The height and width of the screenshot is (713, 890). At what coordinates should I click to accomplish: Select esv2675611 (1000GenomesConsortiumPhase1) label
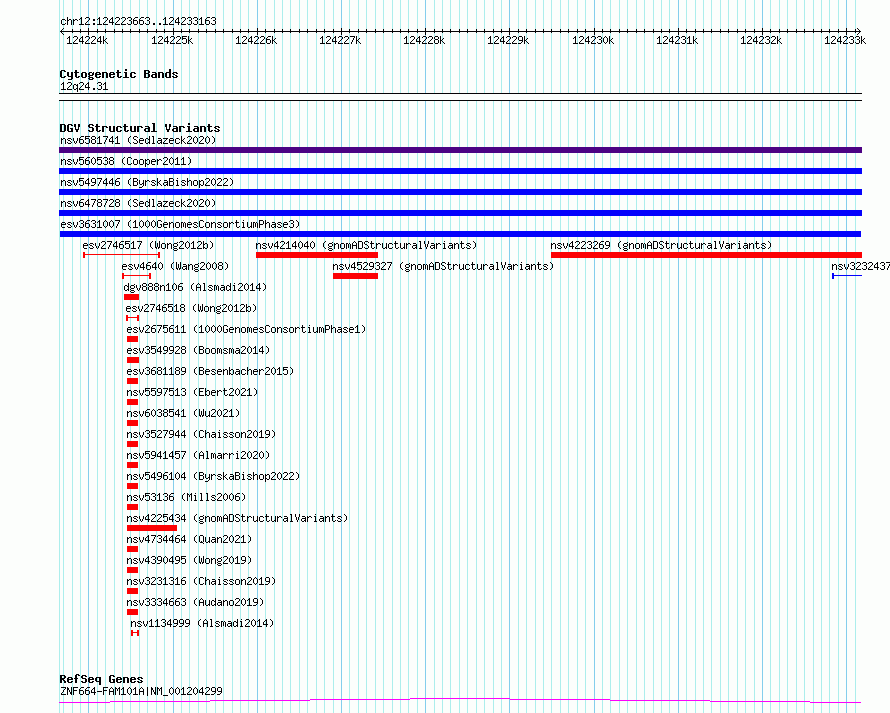(x=246, y=329)
